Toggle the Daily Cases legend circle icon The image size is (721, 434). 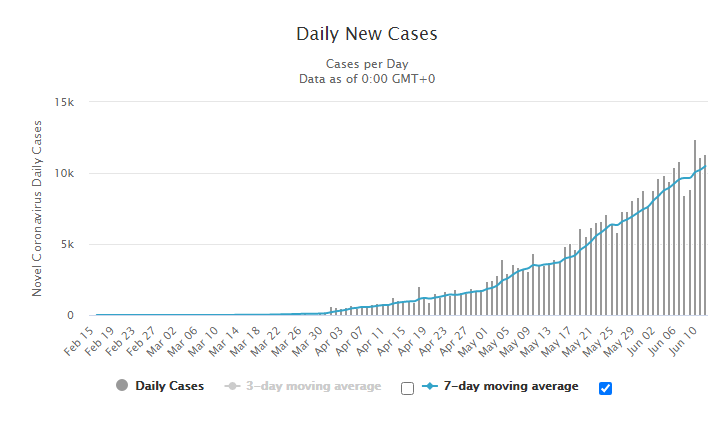122,385
